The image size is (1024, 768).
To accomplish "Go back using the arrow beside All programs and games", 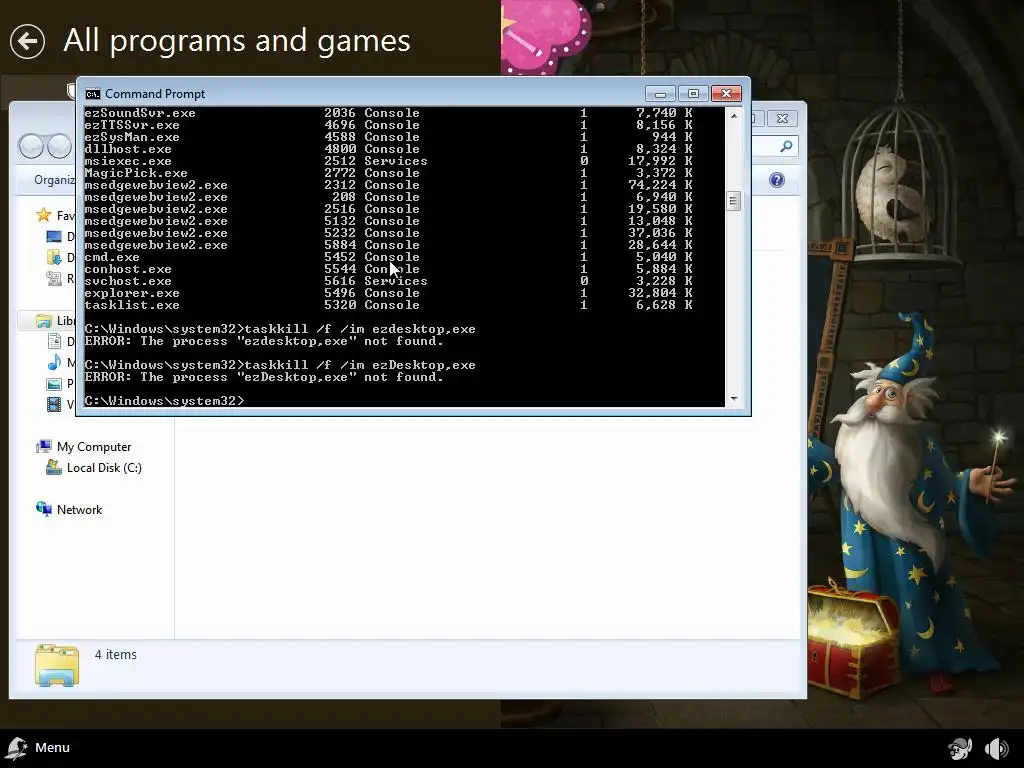I will tap(27, 41).
